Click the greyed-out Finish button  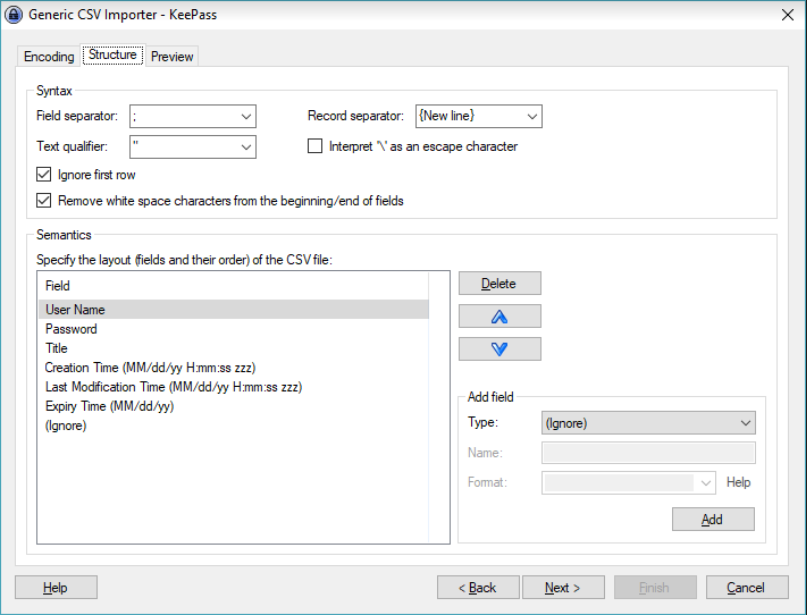[655, 587]
